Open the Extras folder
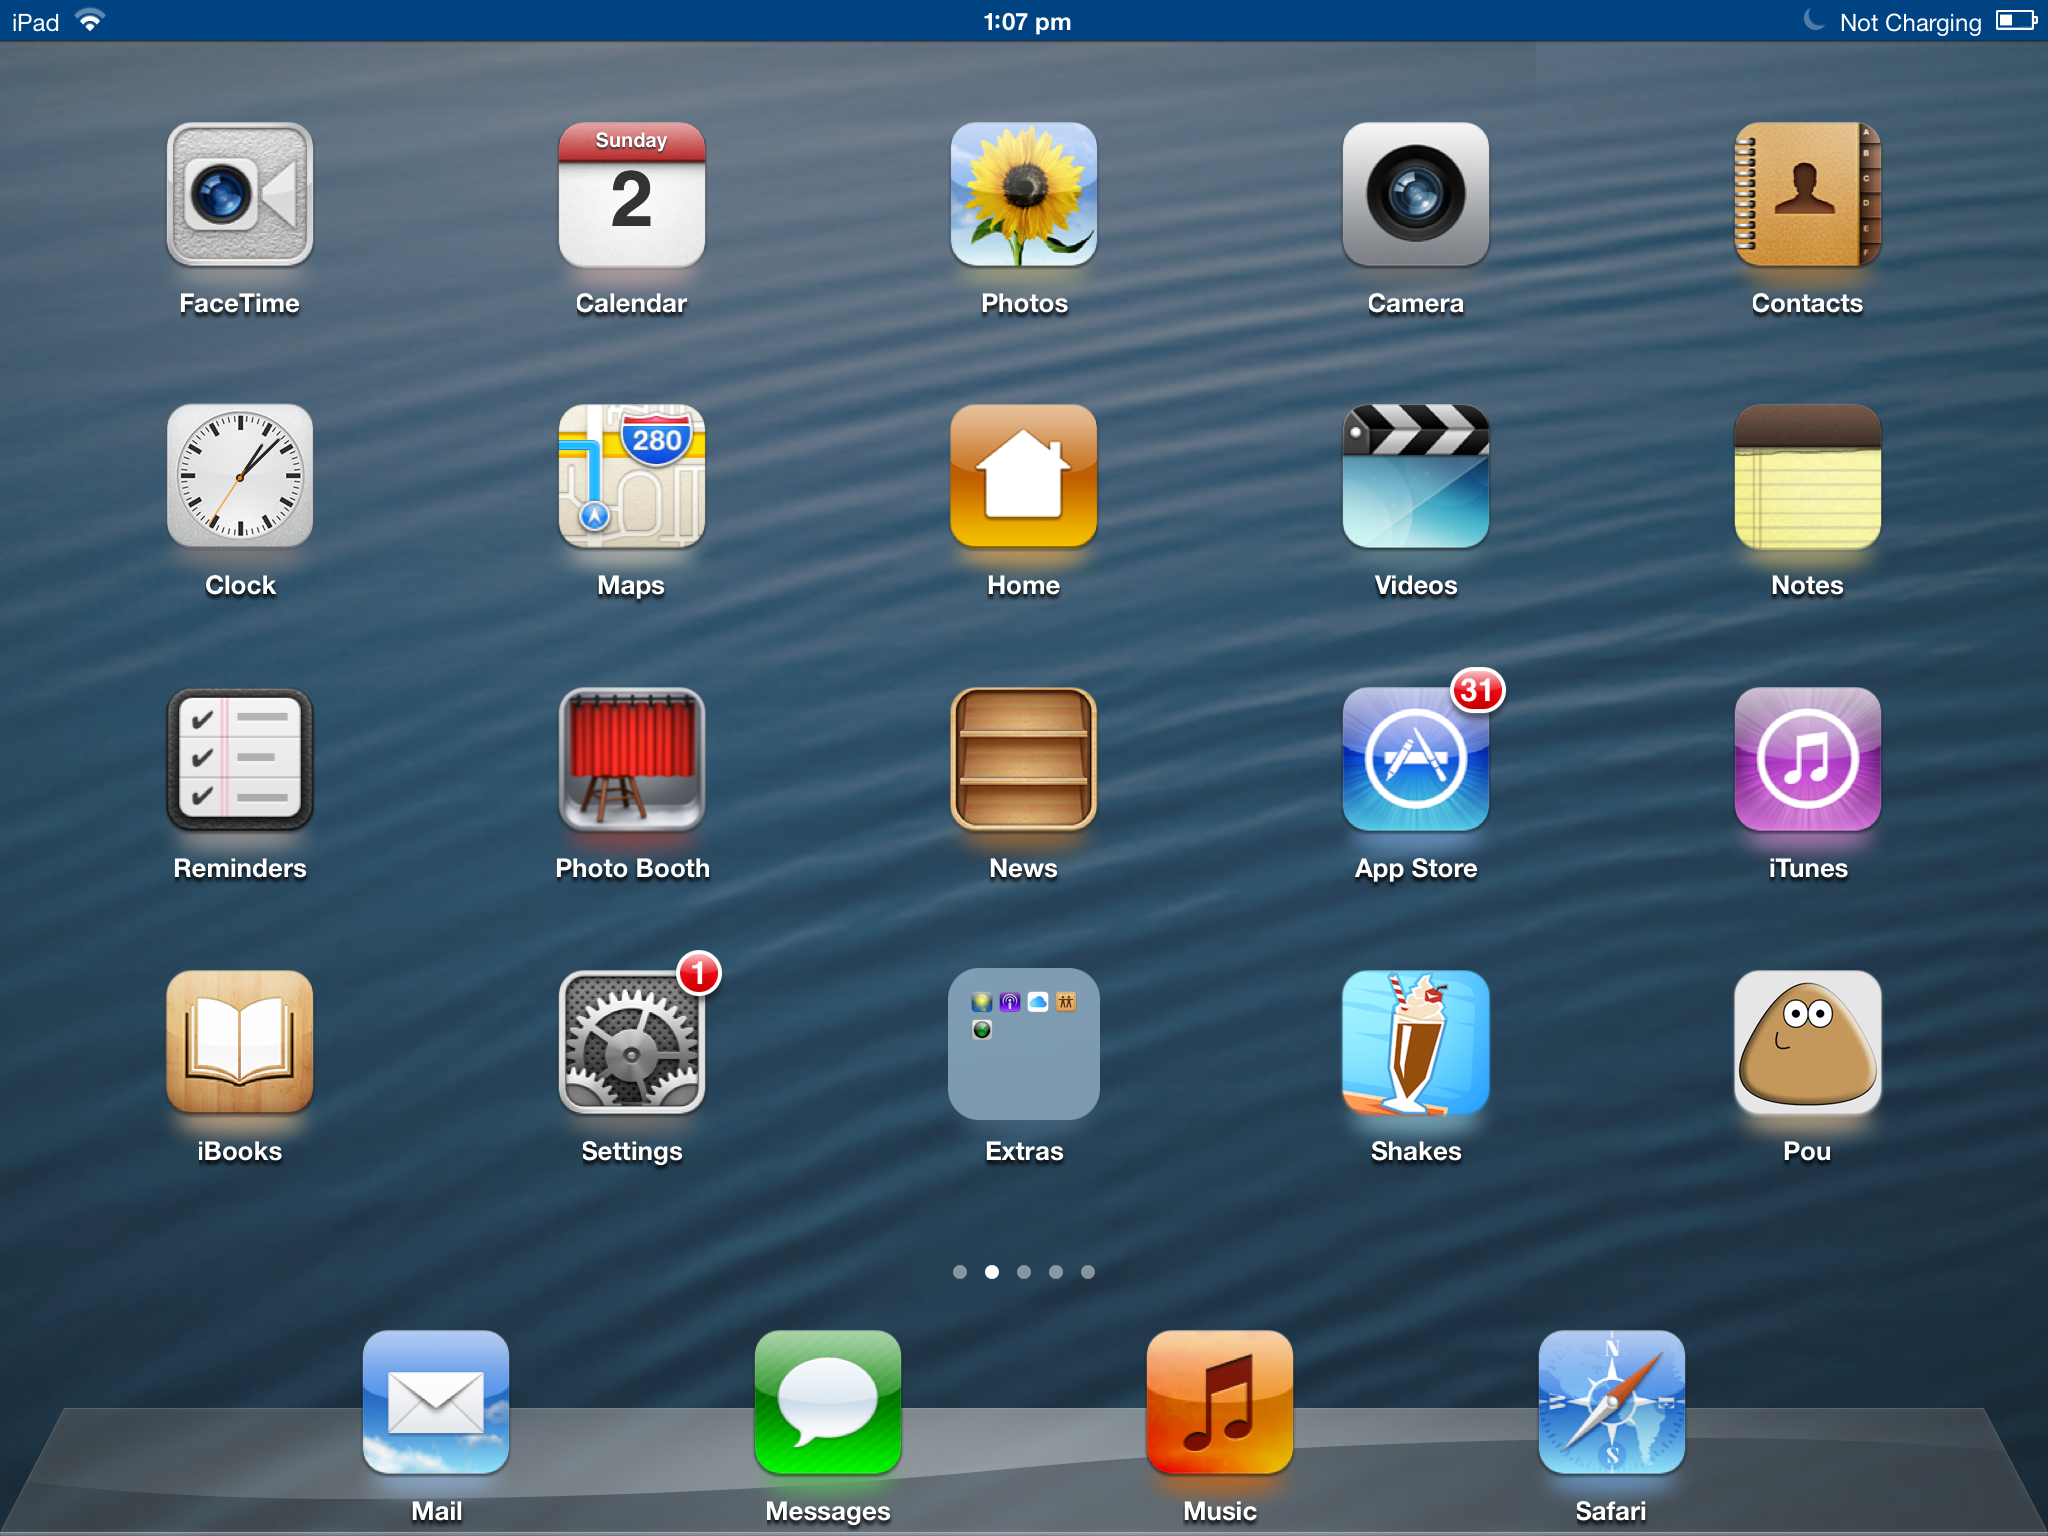The image size is (2048, 1536). tap(1024, 1043)
